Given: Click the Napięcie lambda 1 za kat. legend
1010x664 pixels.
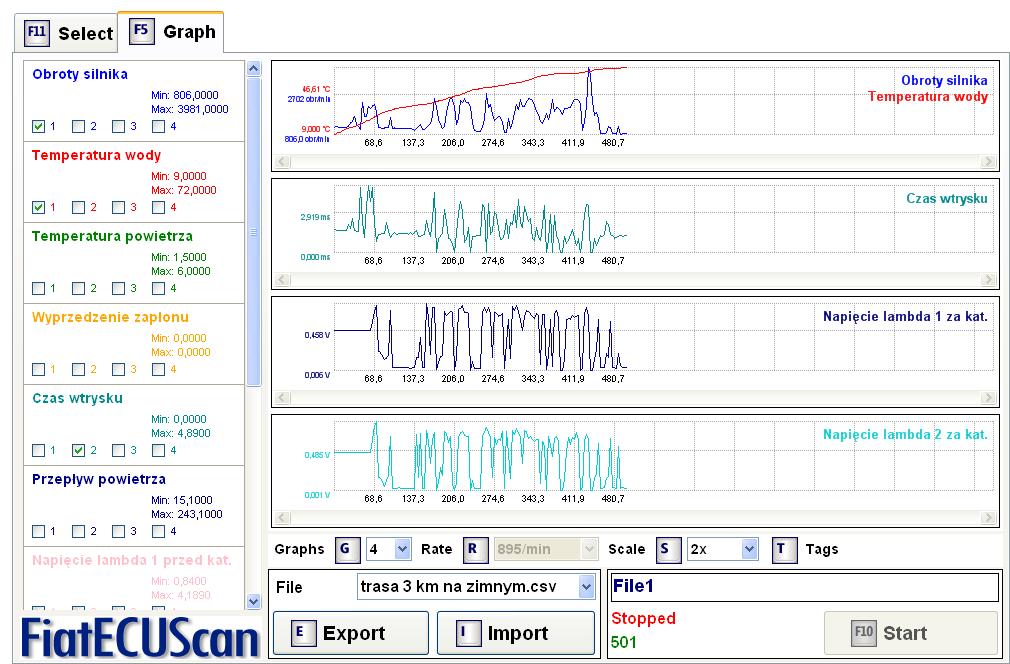Looking at the screenshot, I should tap(905, 316).
